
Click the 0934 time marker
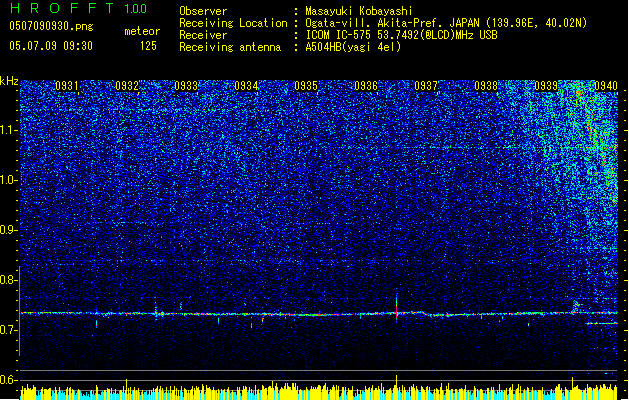coord(246,86)
